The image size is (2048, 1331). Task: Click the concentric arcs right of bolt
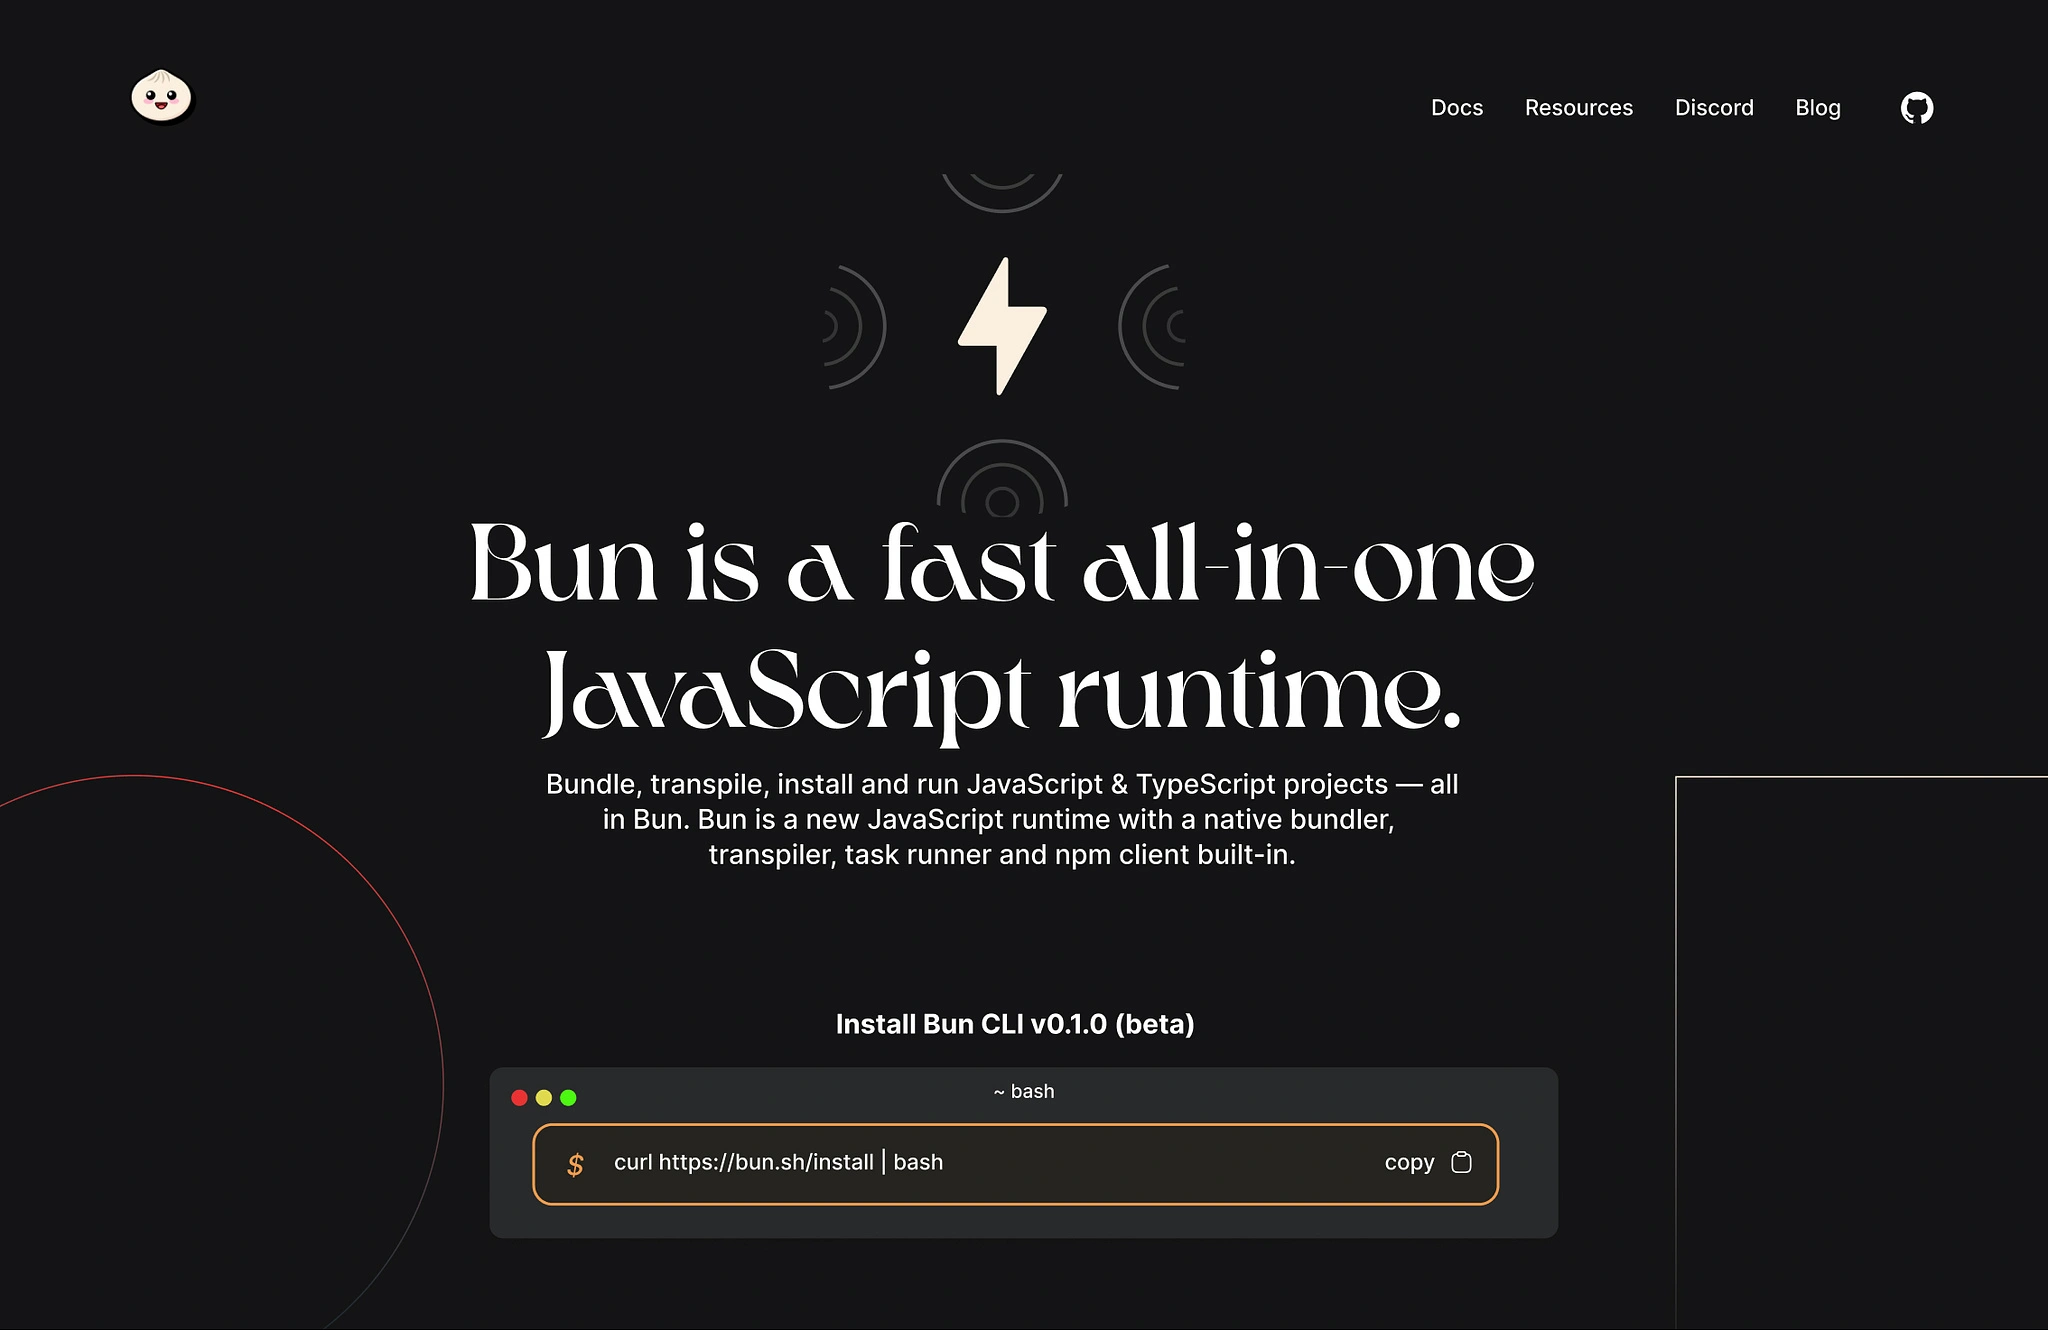1152,326
